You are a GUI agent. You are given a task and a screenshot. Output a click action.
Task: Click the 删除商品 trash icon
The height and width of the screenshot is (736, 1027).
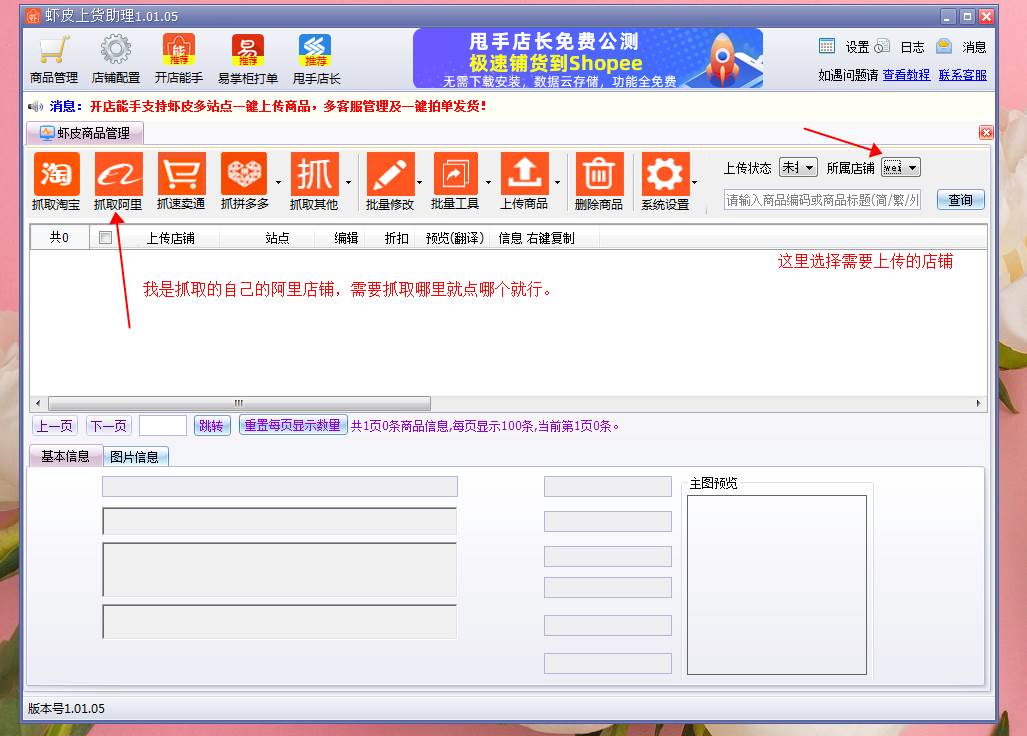click(599, 181)
